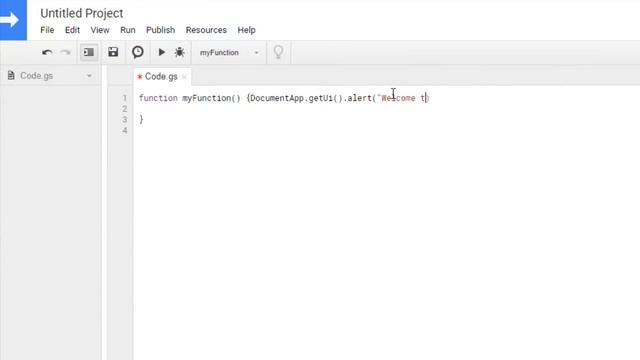Undo the last edit
This screenshot has width=640, height=360.
pos(47,52)
